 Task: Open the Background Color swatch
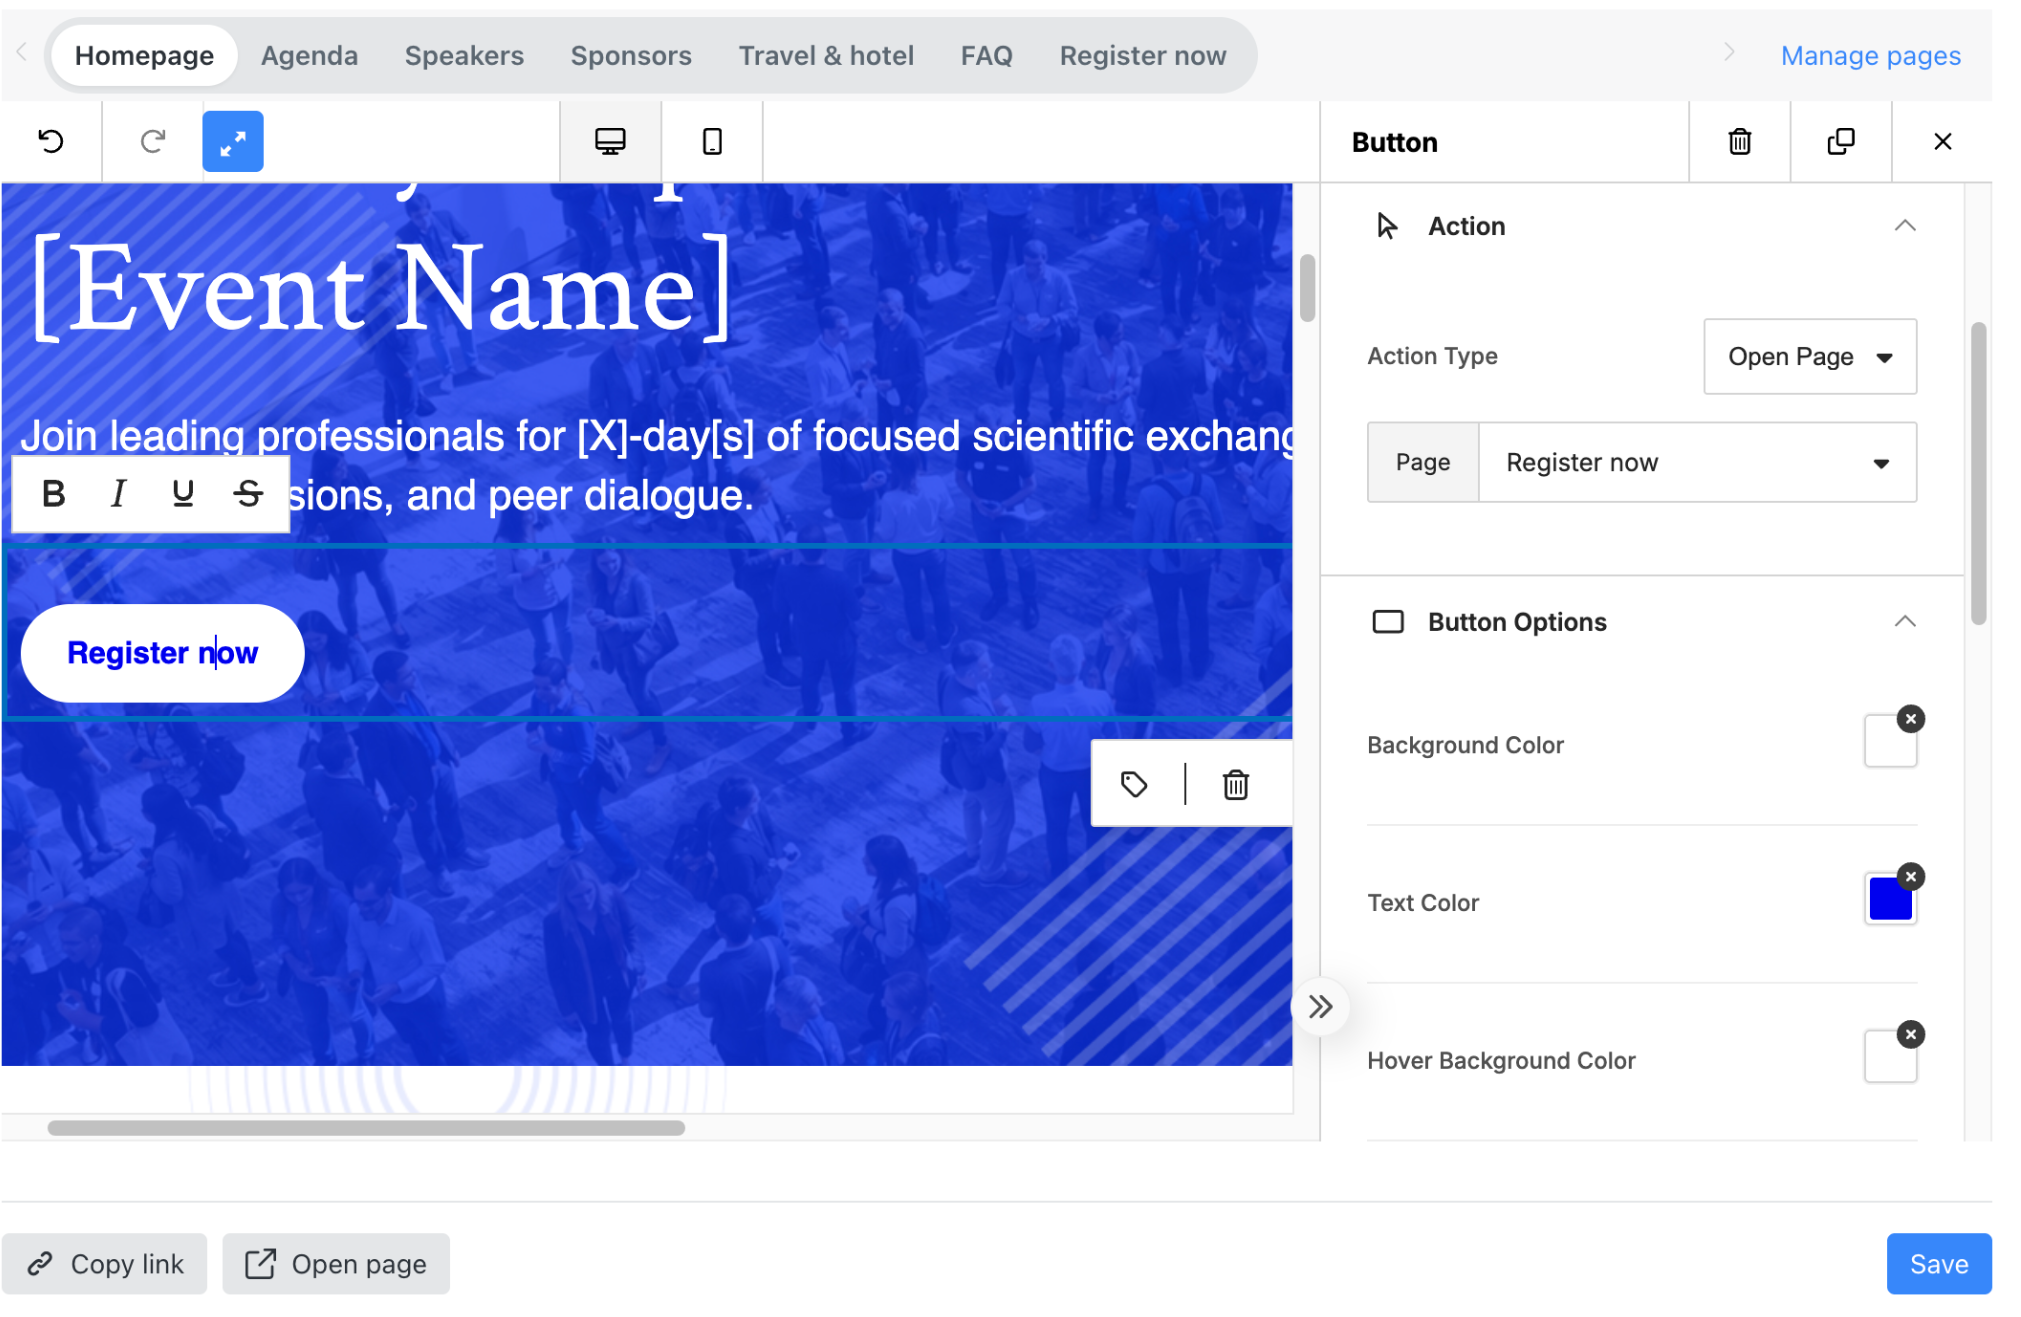click(1890, 742)
